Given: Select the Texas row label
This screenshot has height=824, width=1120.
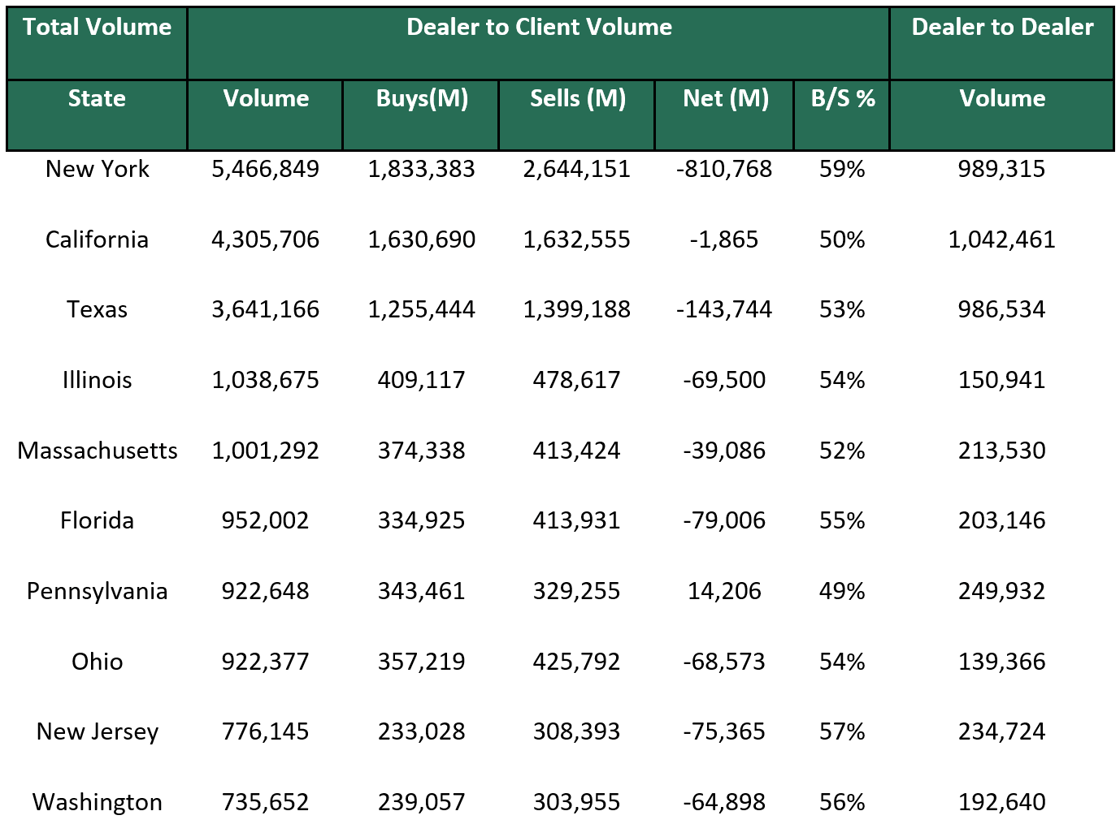Looking at the screenshot, I should pos(96,309).
